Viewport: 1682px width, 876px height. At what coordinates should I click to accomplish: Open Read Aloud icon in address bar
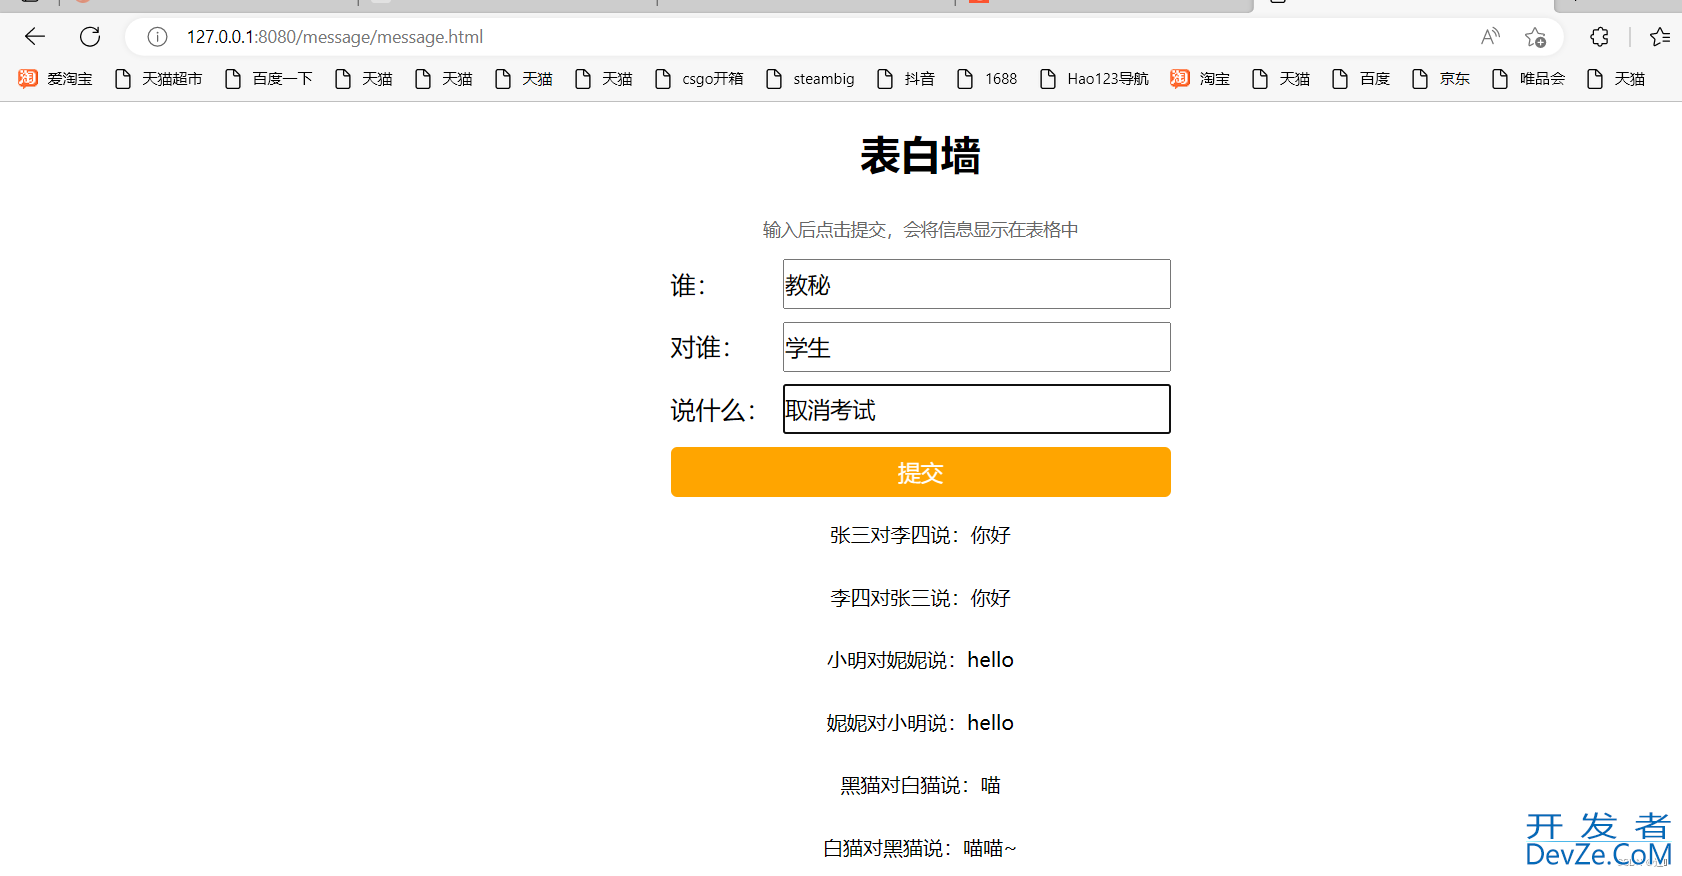click(1490, 37)
